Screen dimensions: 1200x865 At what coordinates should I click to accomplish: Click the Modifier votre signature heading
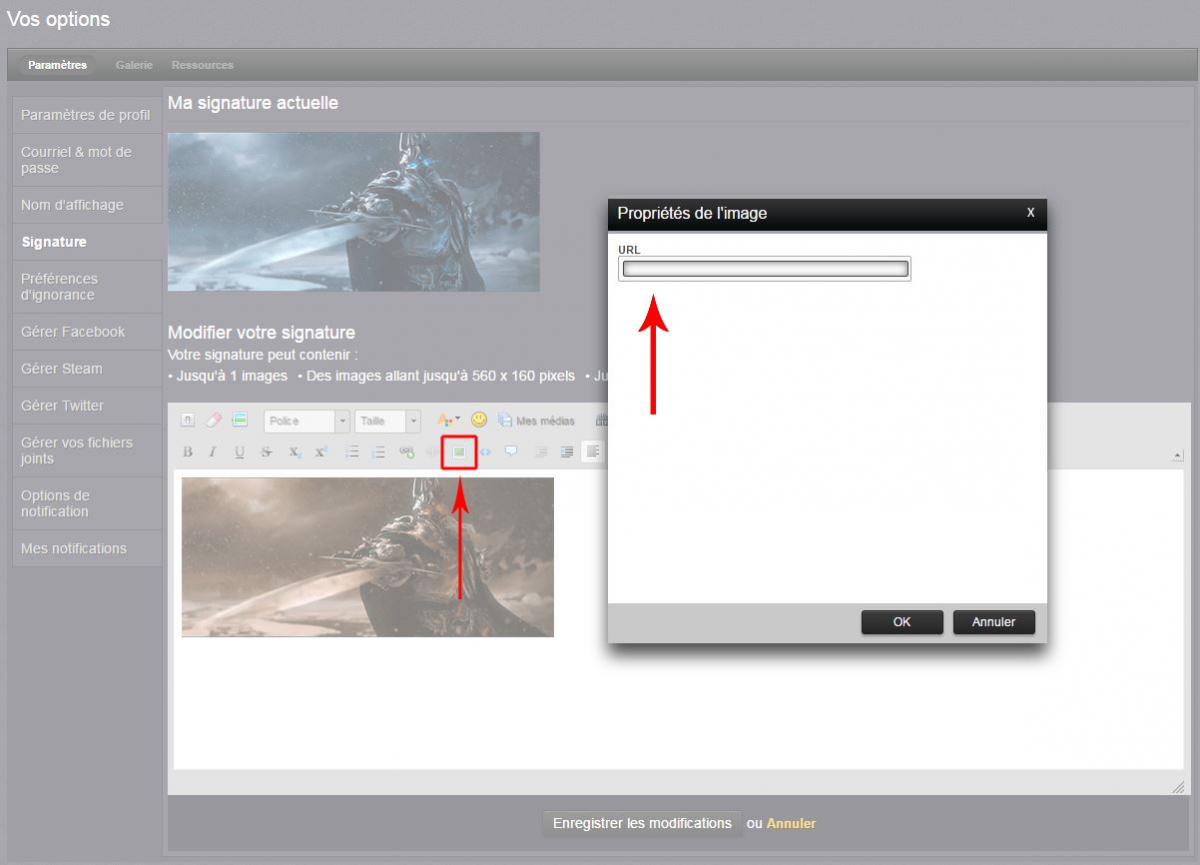coord(261,333)
